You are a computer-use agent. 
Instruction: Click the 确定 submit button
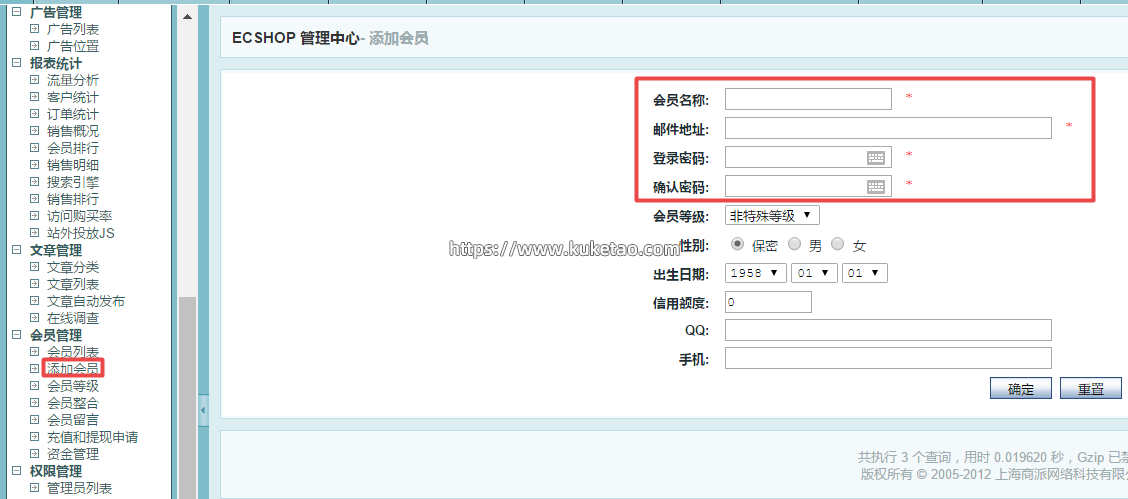[1021, 388]
